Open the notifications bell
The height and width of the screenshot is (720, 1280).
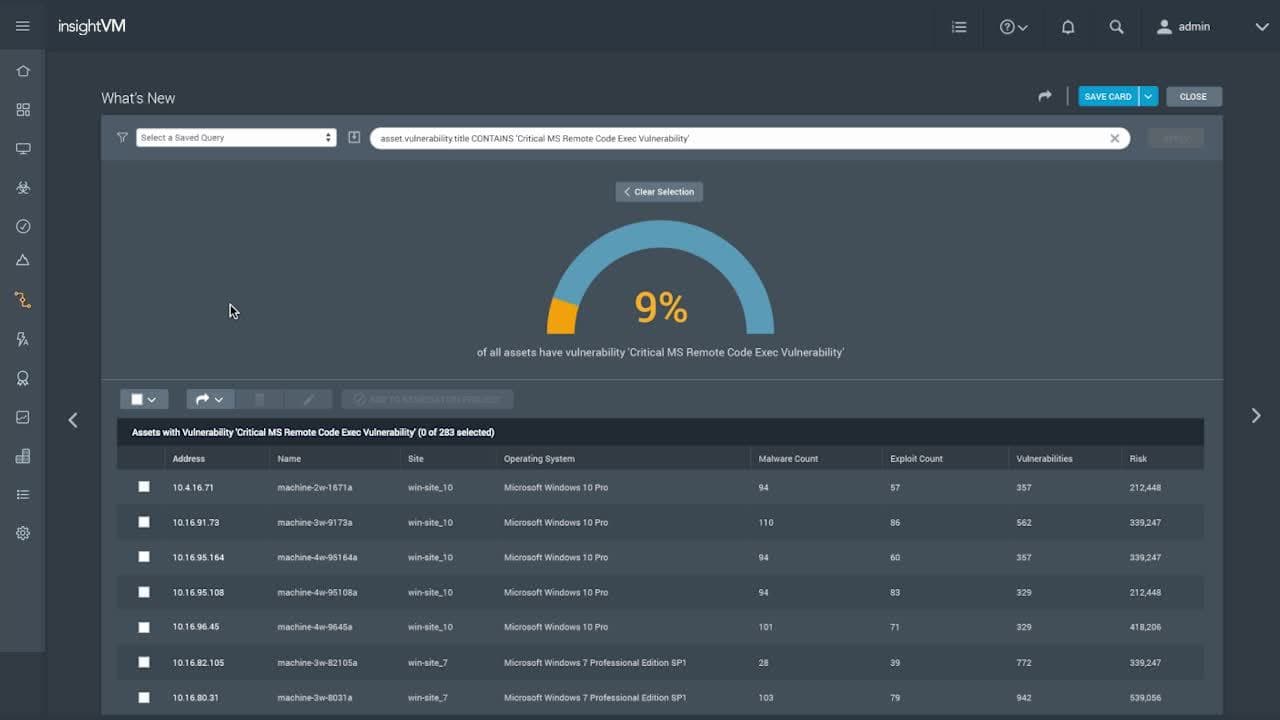pyautogui.click(x=1068, y=27)
